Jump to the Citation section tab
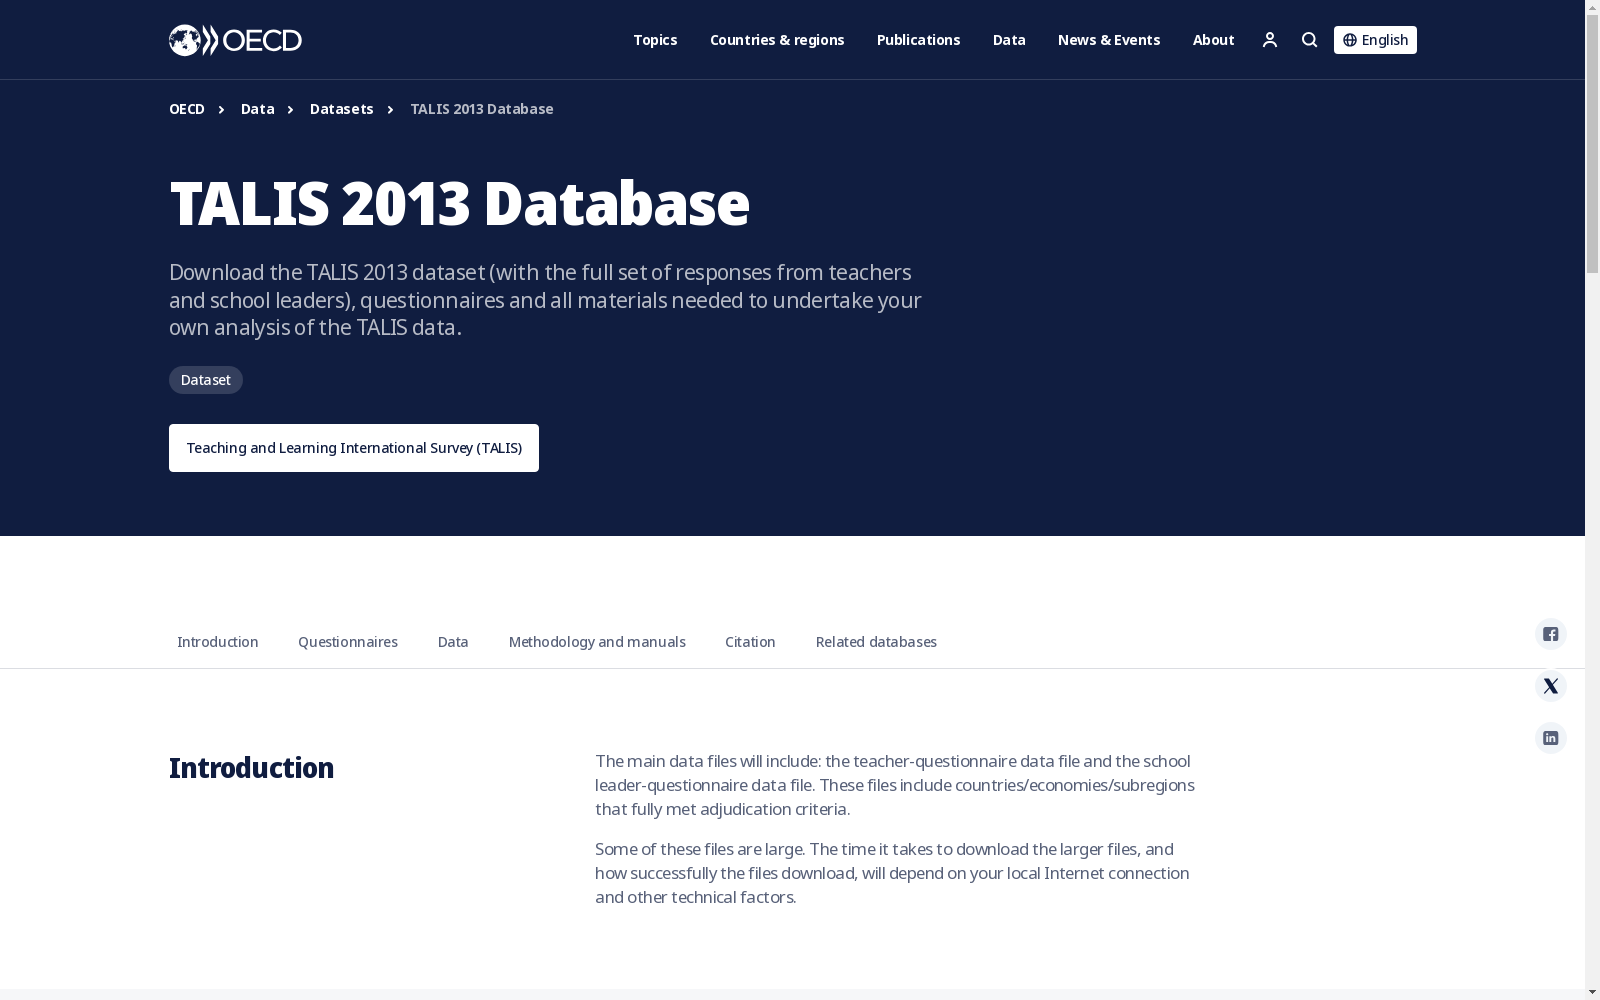This screenshot has height=1000, width=1600. tap(750, 642)
